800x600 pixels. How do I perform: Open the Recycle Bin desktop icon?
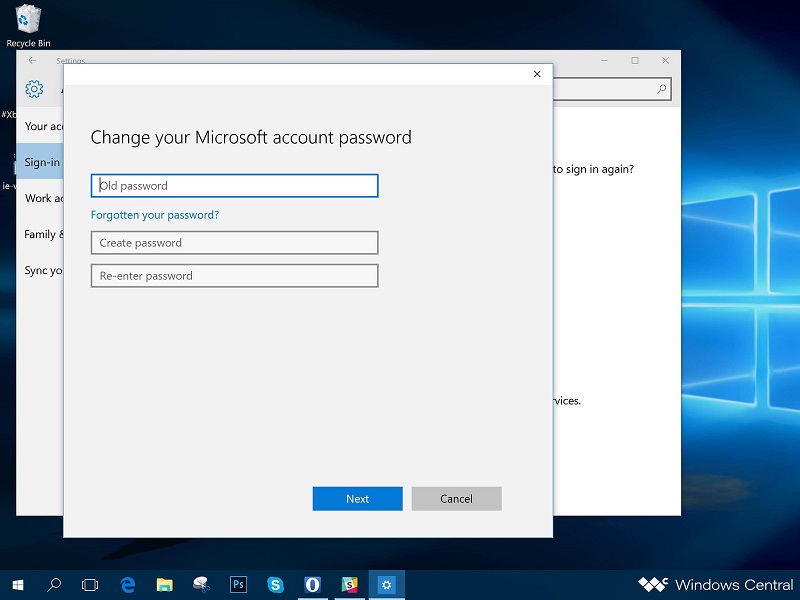(x=28, y=26)
